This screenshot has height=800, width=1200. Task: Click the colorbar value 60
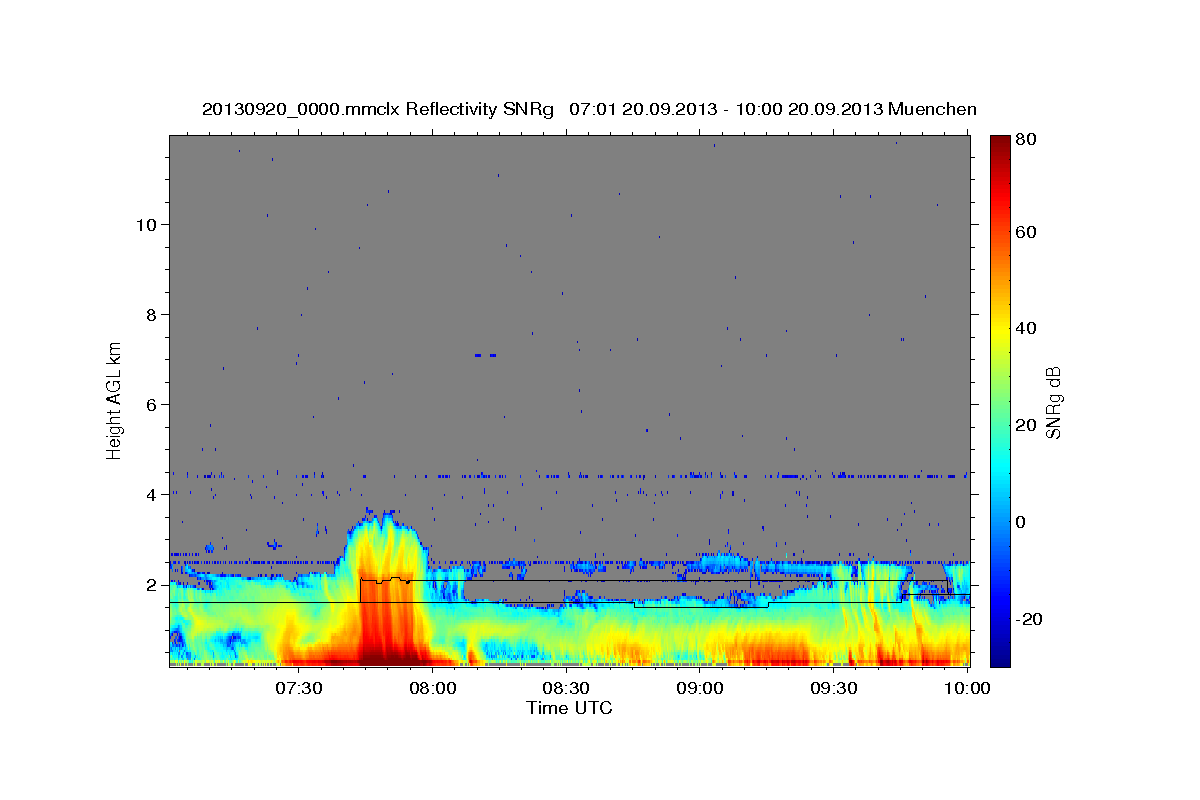pos(1025,232)
